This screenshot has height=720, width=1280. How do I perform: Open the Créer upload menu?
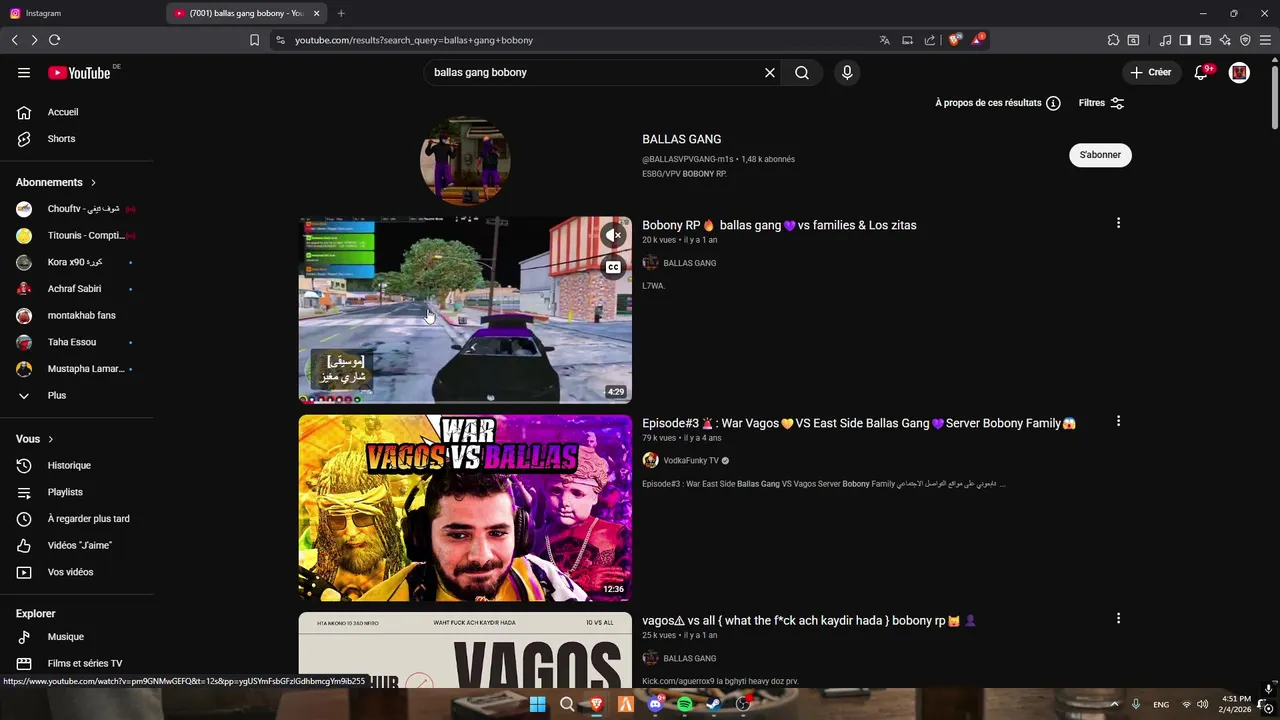(1151, 72)
